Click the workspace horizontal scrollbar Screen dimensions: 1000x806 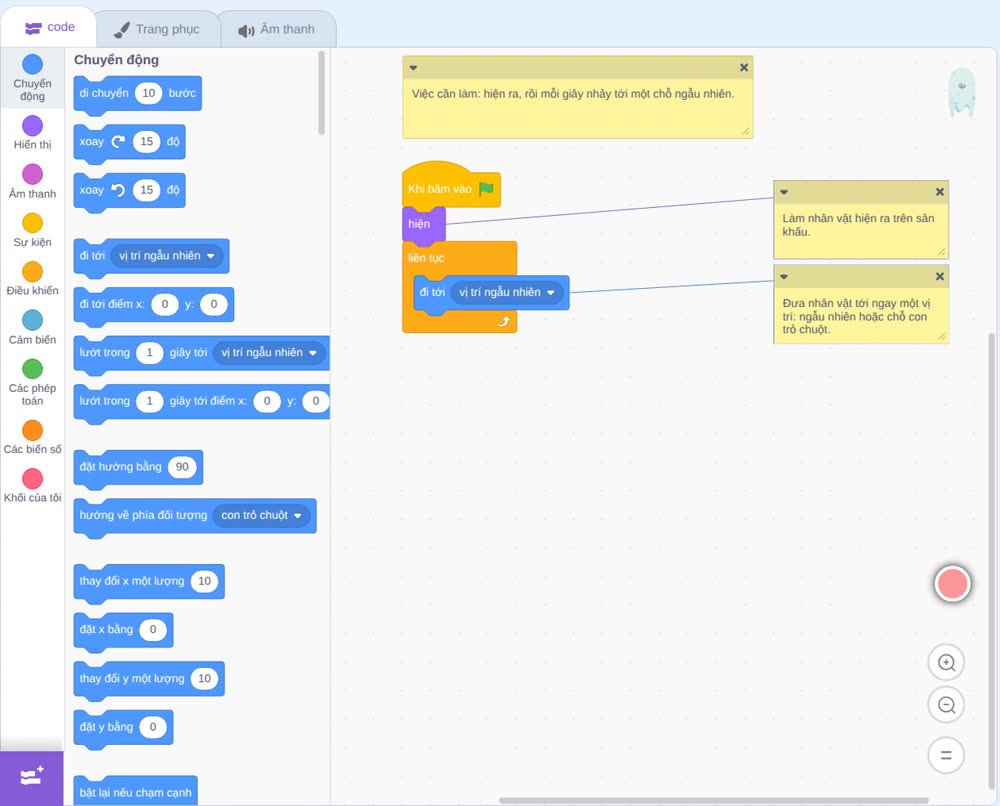point(713,800)
